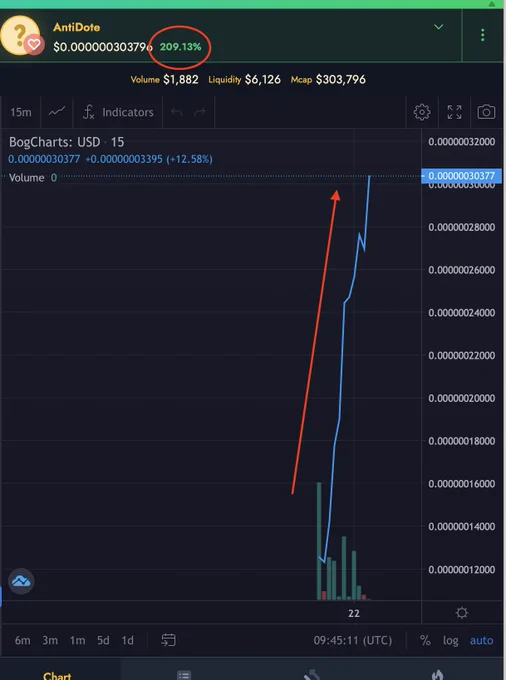This screenshot has height=680, width=506.
Task: Open the trending flame tab
Action: point(438,675)
